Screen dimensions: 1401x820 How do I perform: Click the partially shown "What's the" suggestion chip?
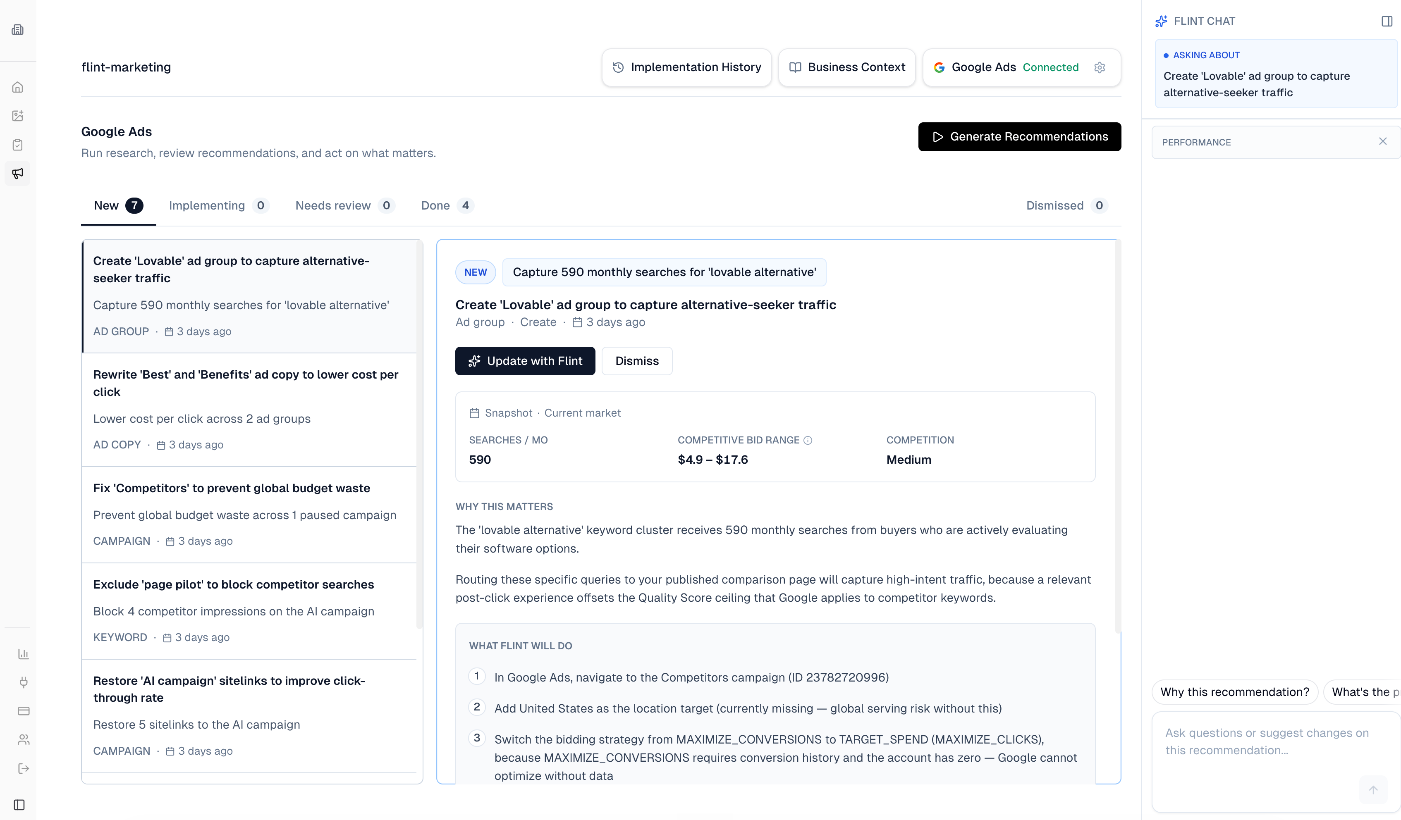pyautogui.click(x=1362, y=692)
